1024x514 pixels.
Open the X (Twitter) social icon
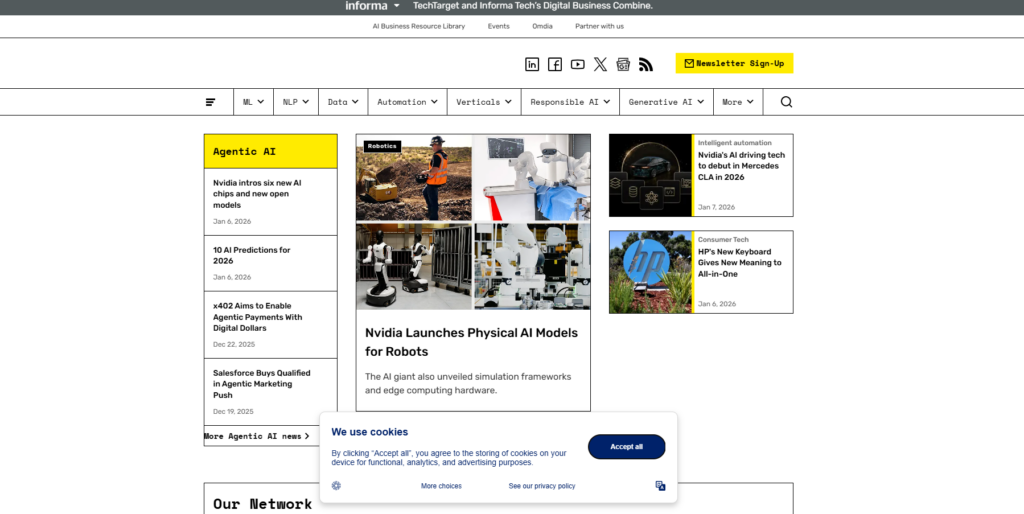(600, 64)
